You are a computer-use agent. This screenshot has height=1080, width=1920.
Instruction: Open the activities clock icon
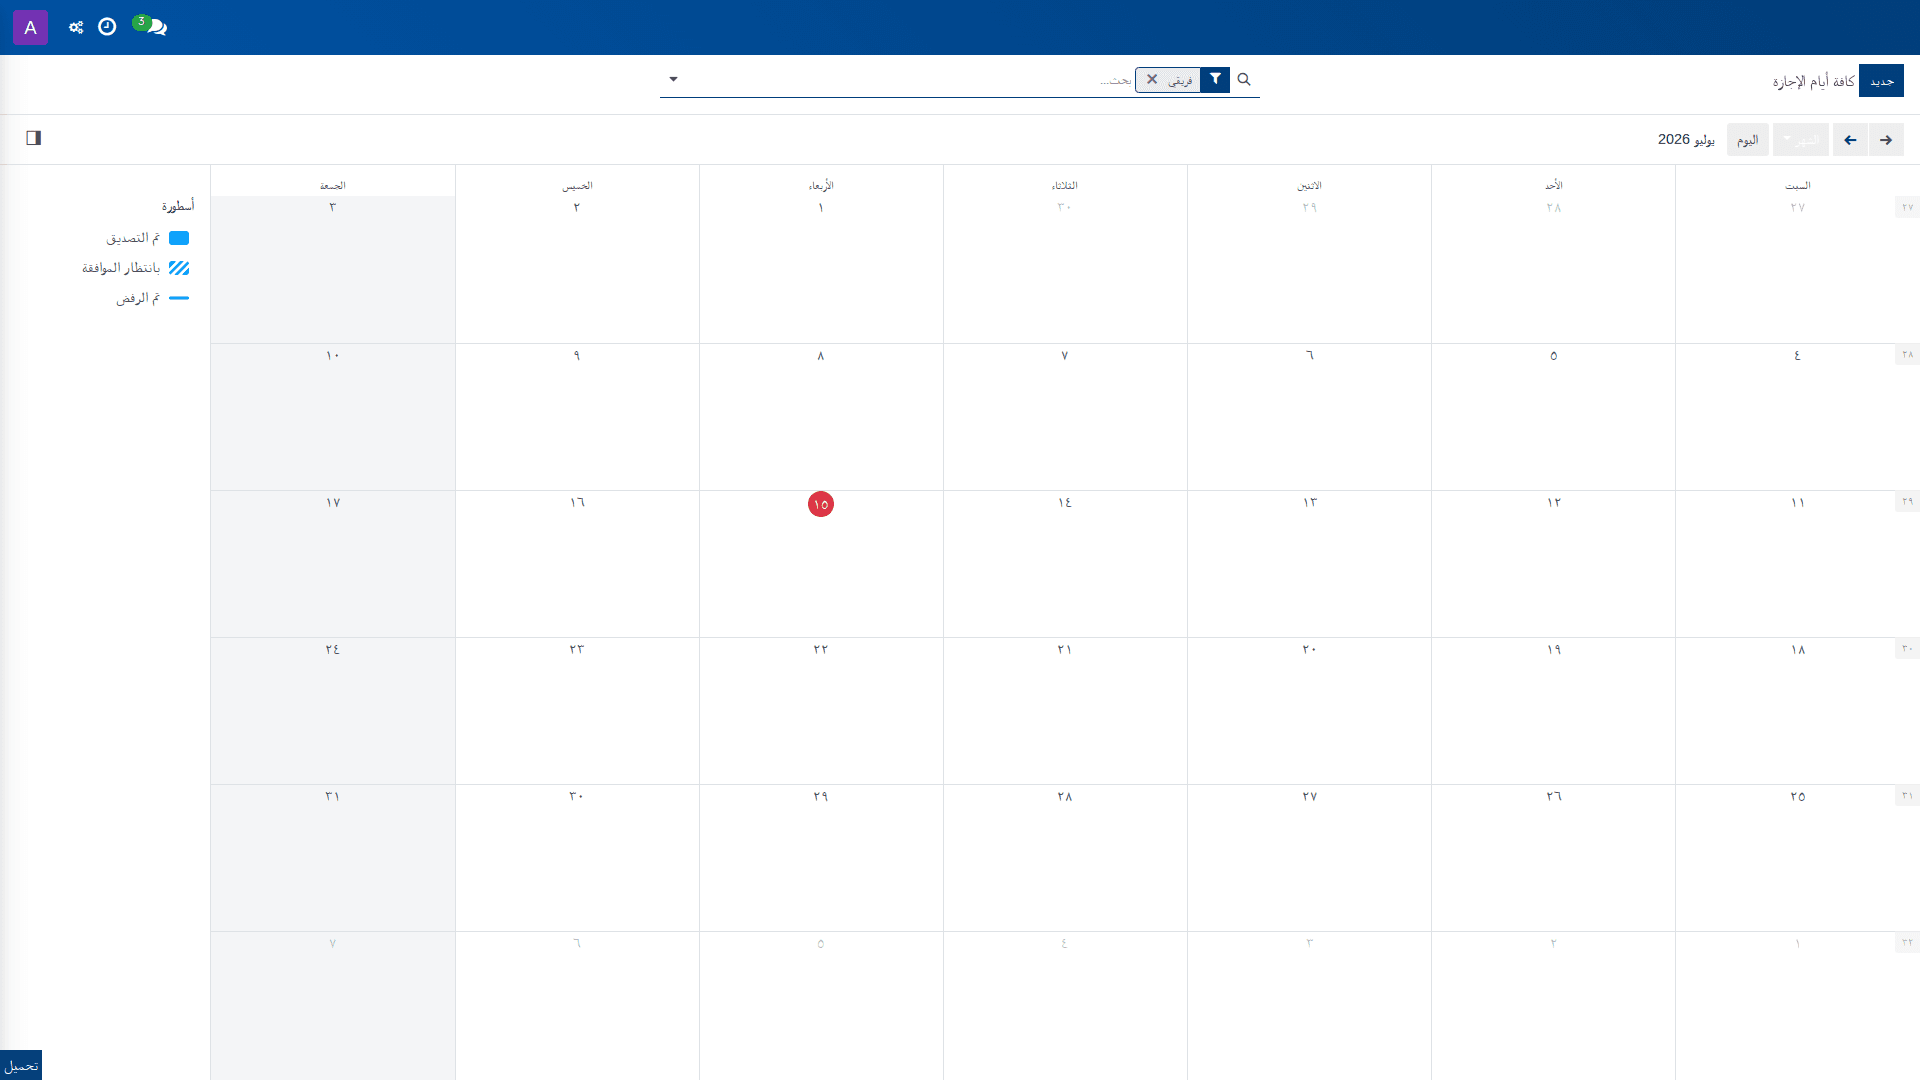tap(107, 27)
